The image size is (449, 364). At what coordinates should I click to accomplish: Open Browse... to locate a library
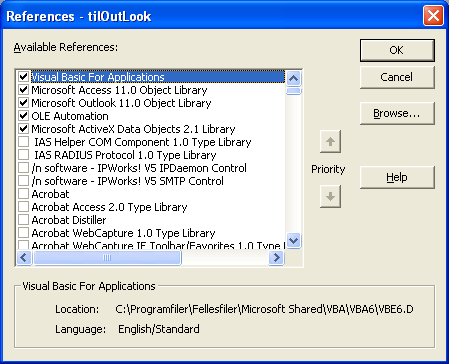click(x=397, y=114)
